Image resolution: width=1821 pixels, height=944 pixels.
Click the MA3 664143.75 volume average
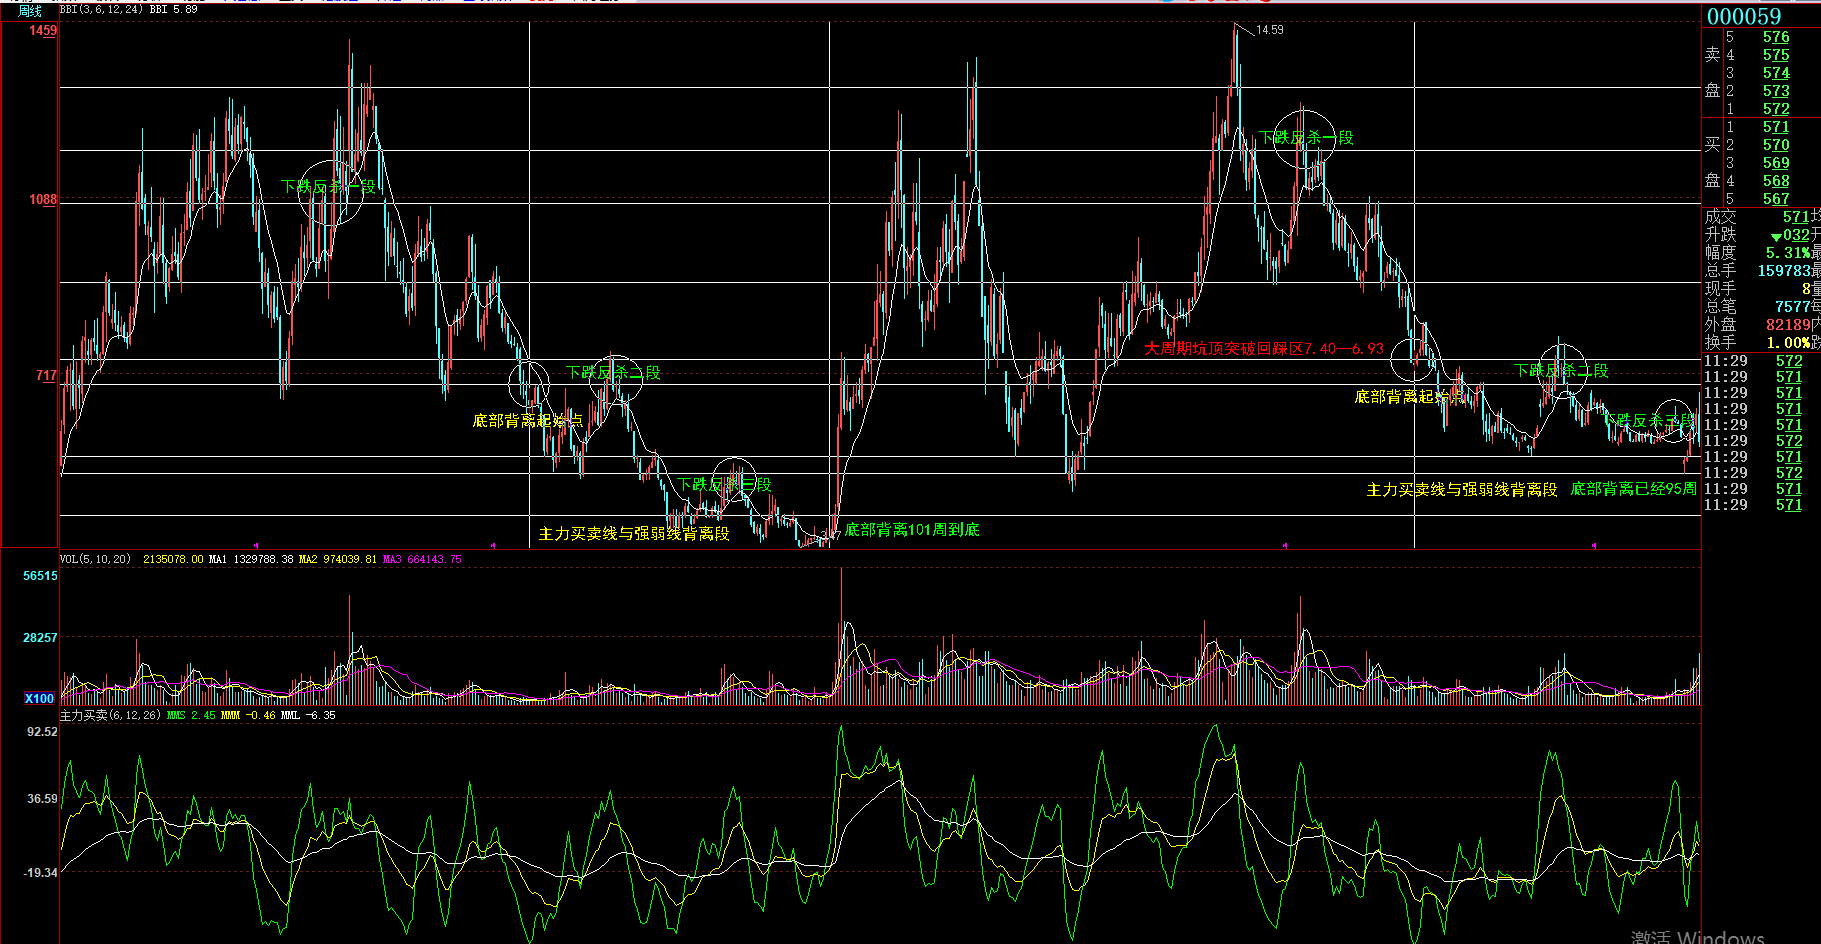(x=422, y=560)
